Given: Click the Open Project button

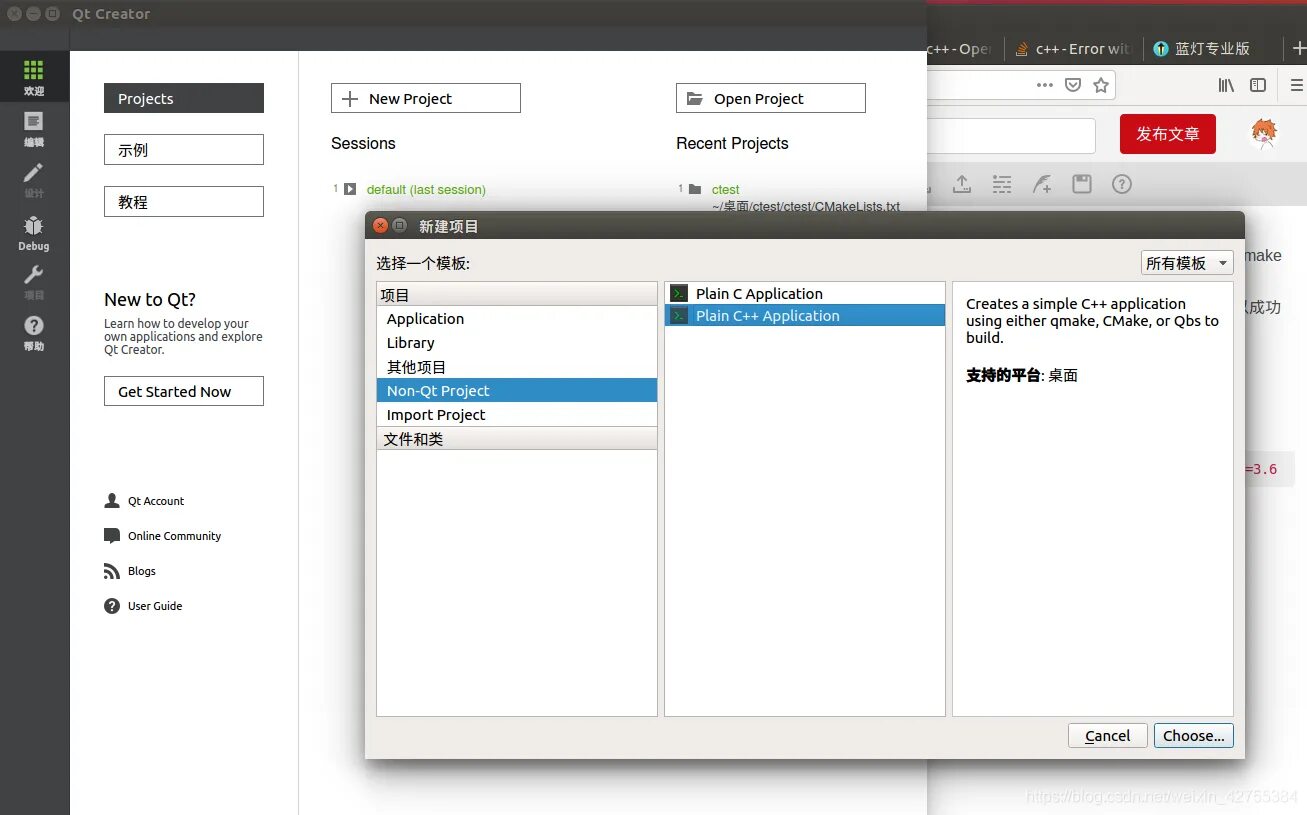Looking at the screenshot, I should (x=771, y=98).
